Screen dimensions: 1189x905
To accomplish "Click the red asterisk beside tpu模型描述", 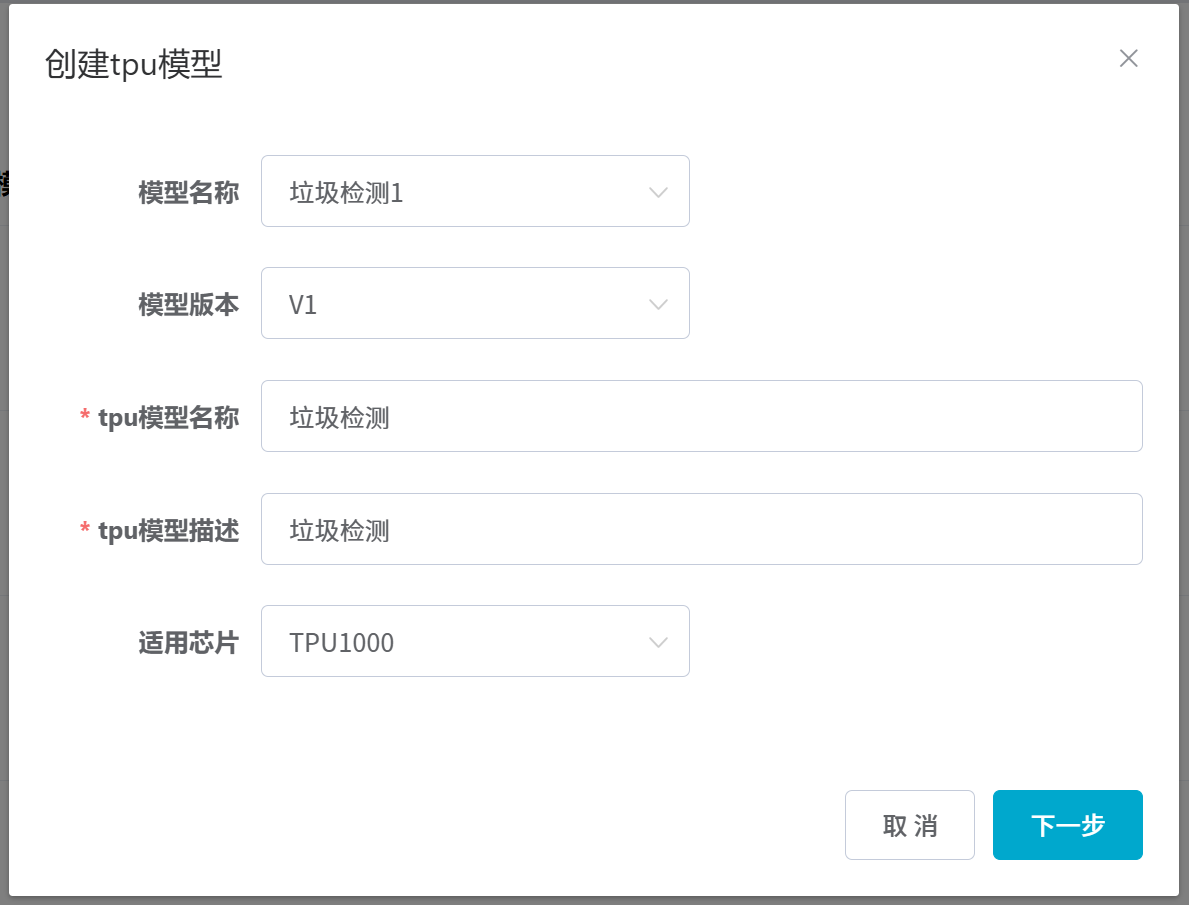I will [x=85, y=530].
